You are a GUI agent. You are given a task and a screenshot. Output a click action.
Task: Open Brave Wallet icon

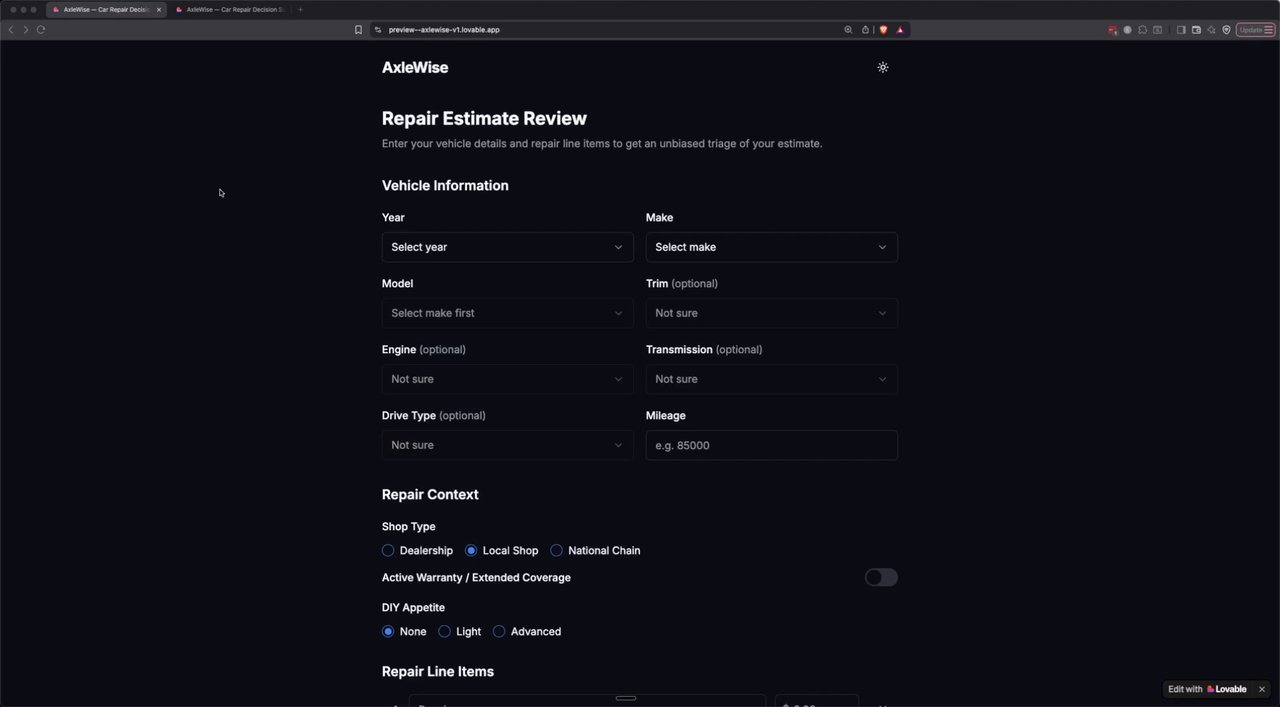(x=1196, y=30)
